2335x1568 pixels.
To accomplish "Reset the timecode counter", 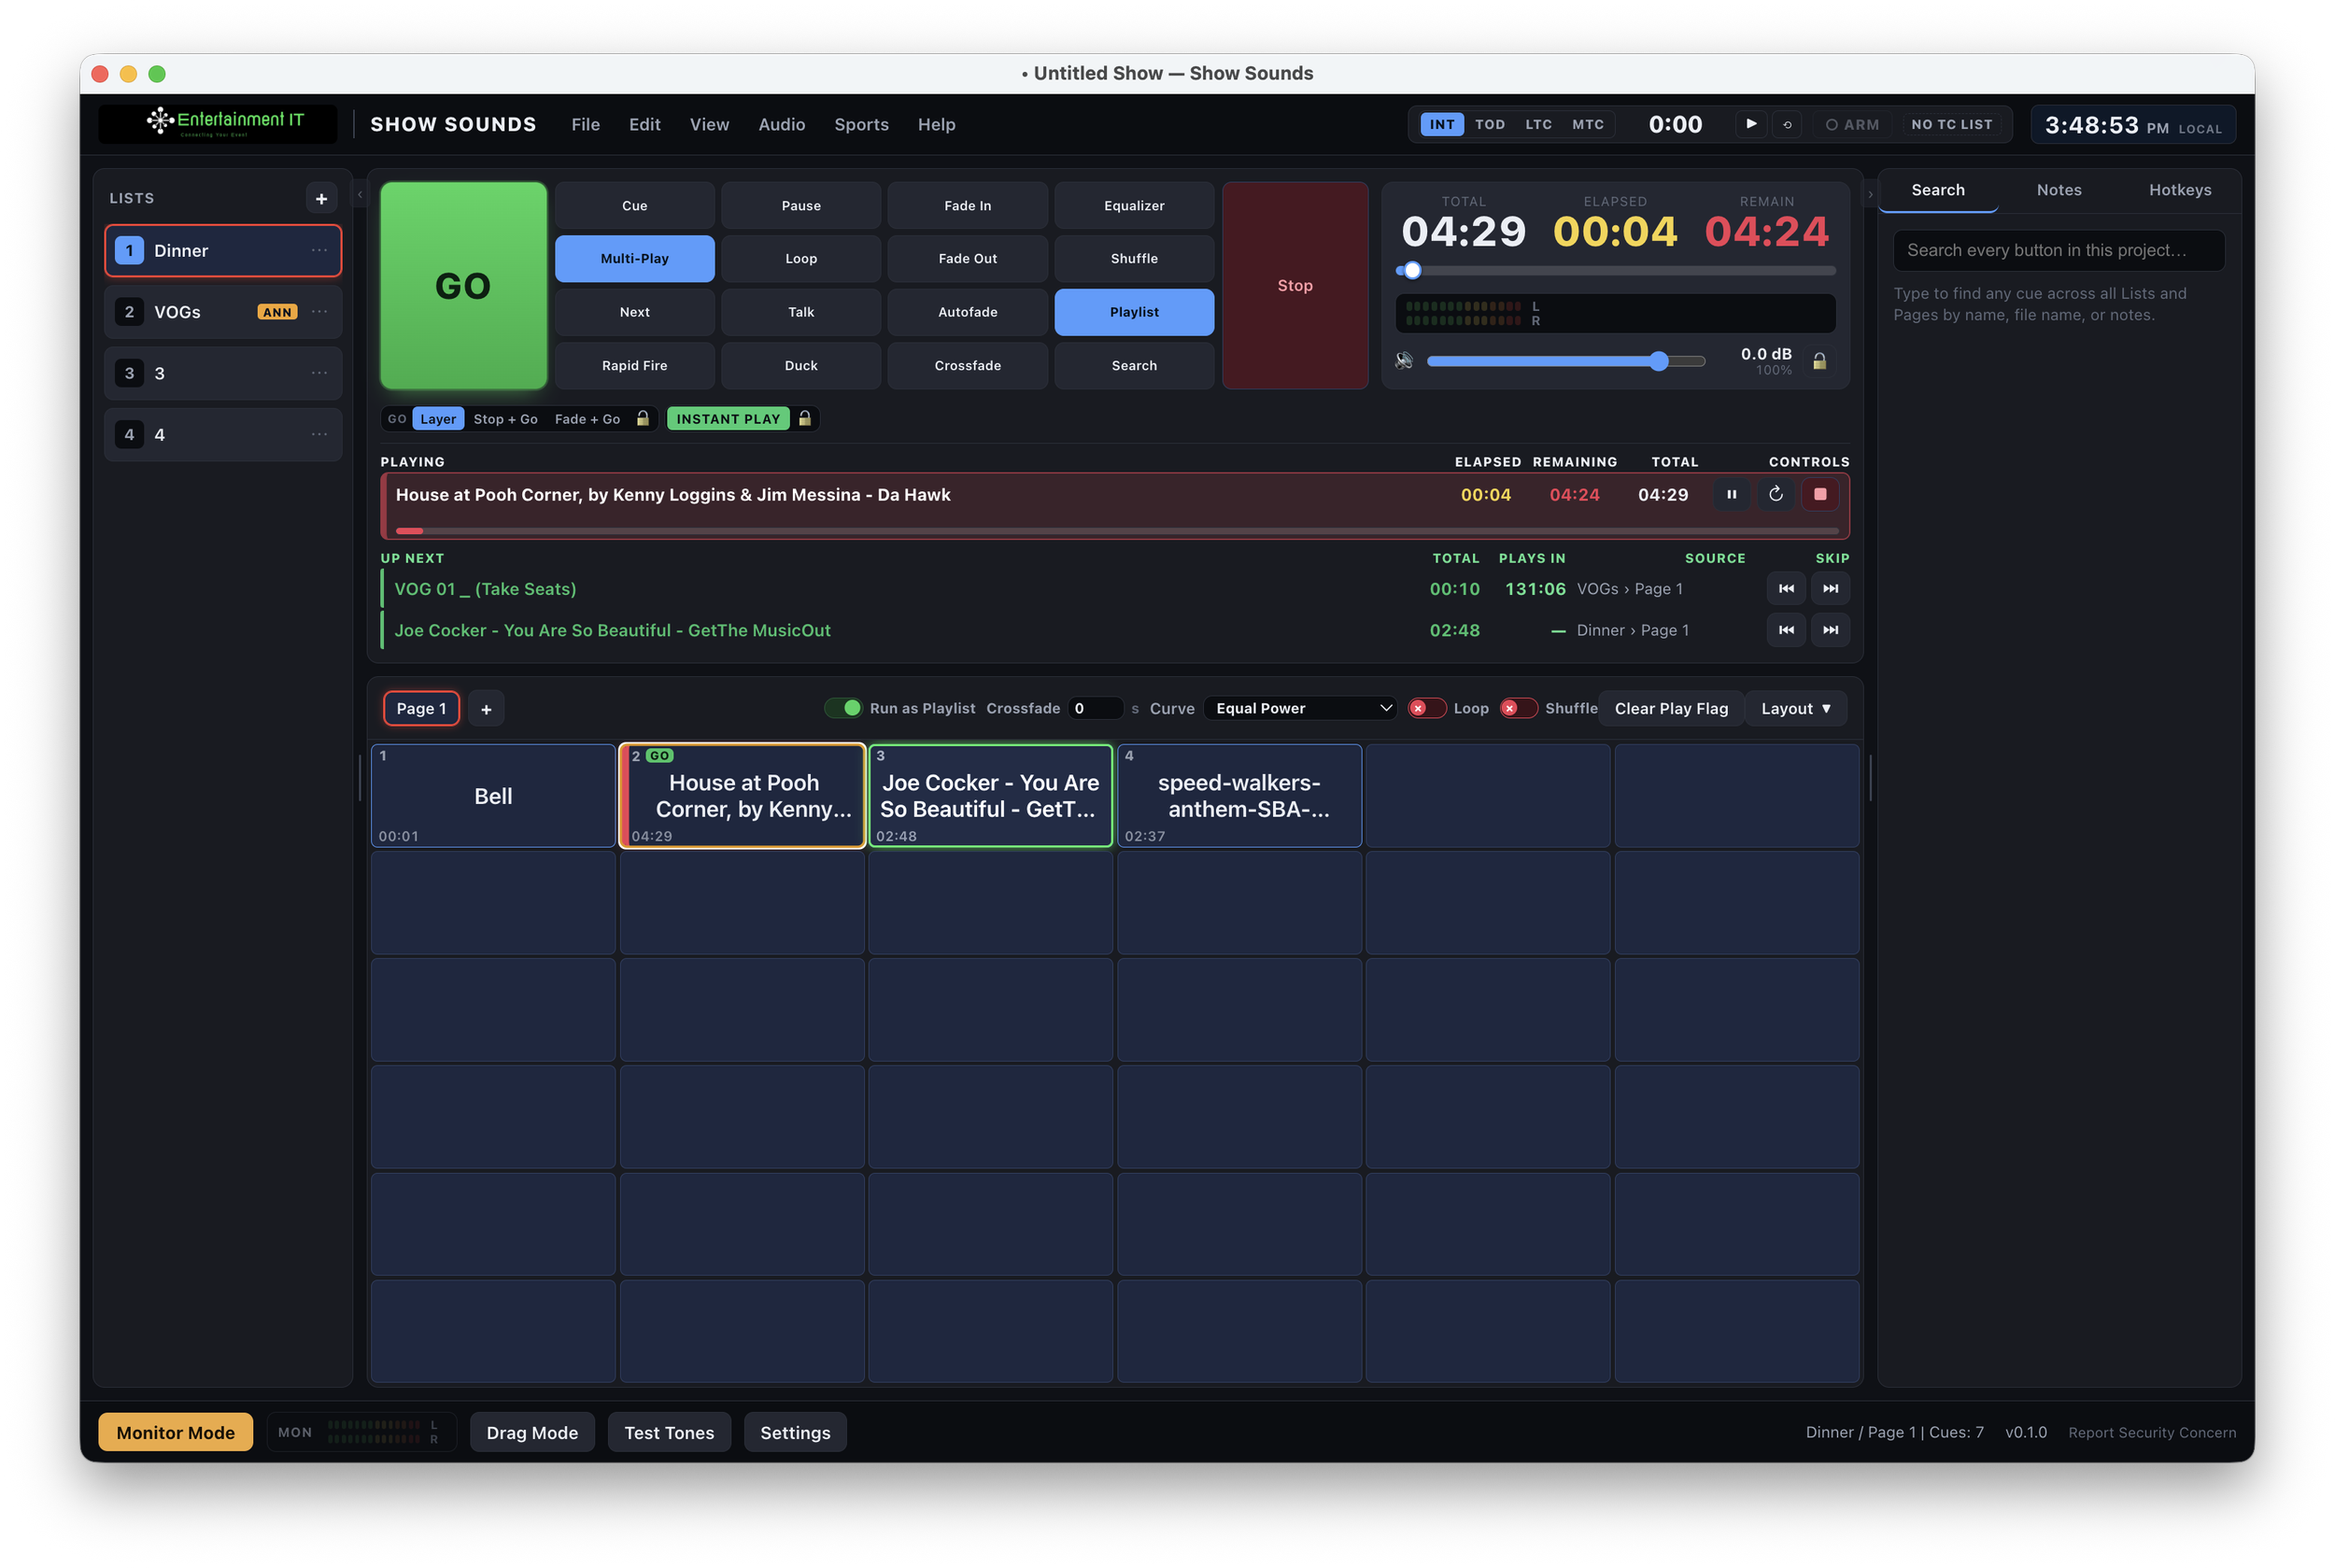I will point(1787,125).
